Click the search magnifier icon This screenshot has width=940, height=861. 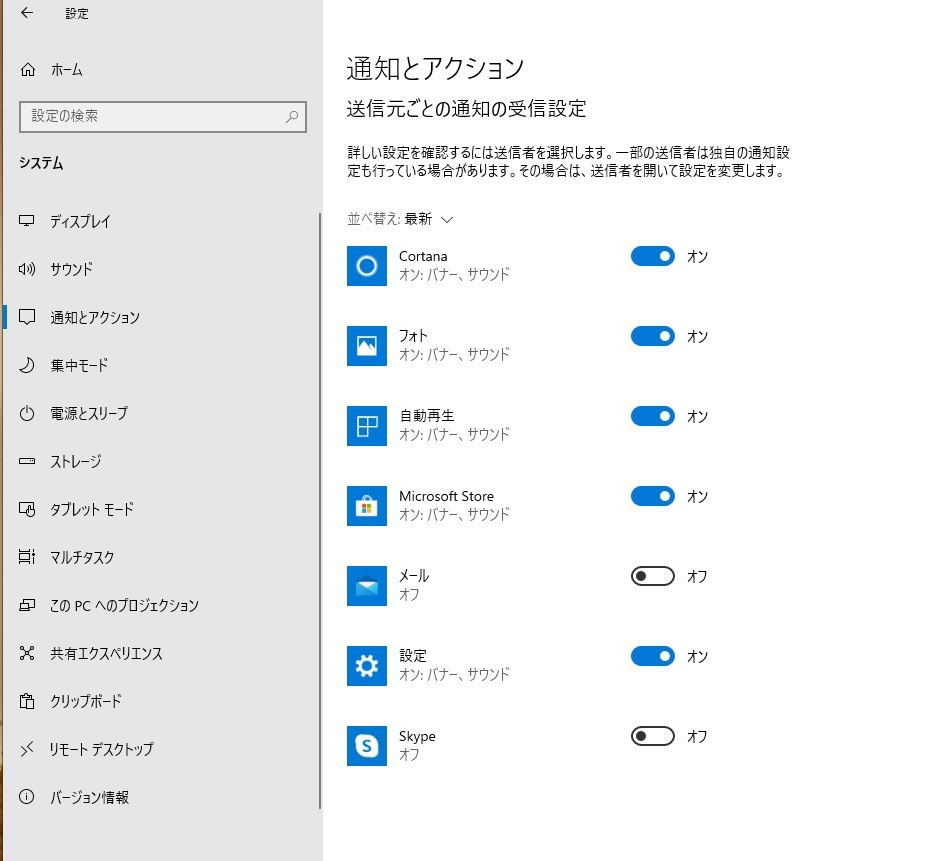[292, 116]
